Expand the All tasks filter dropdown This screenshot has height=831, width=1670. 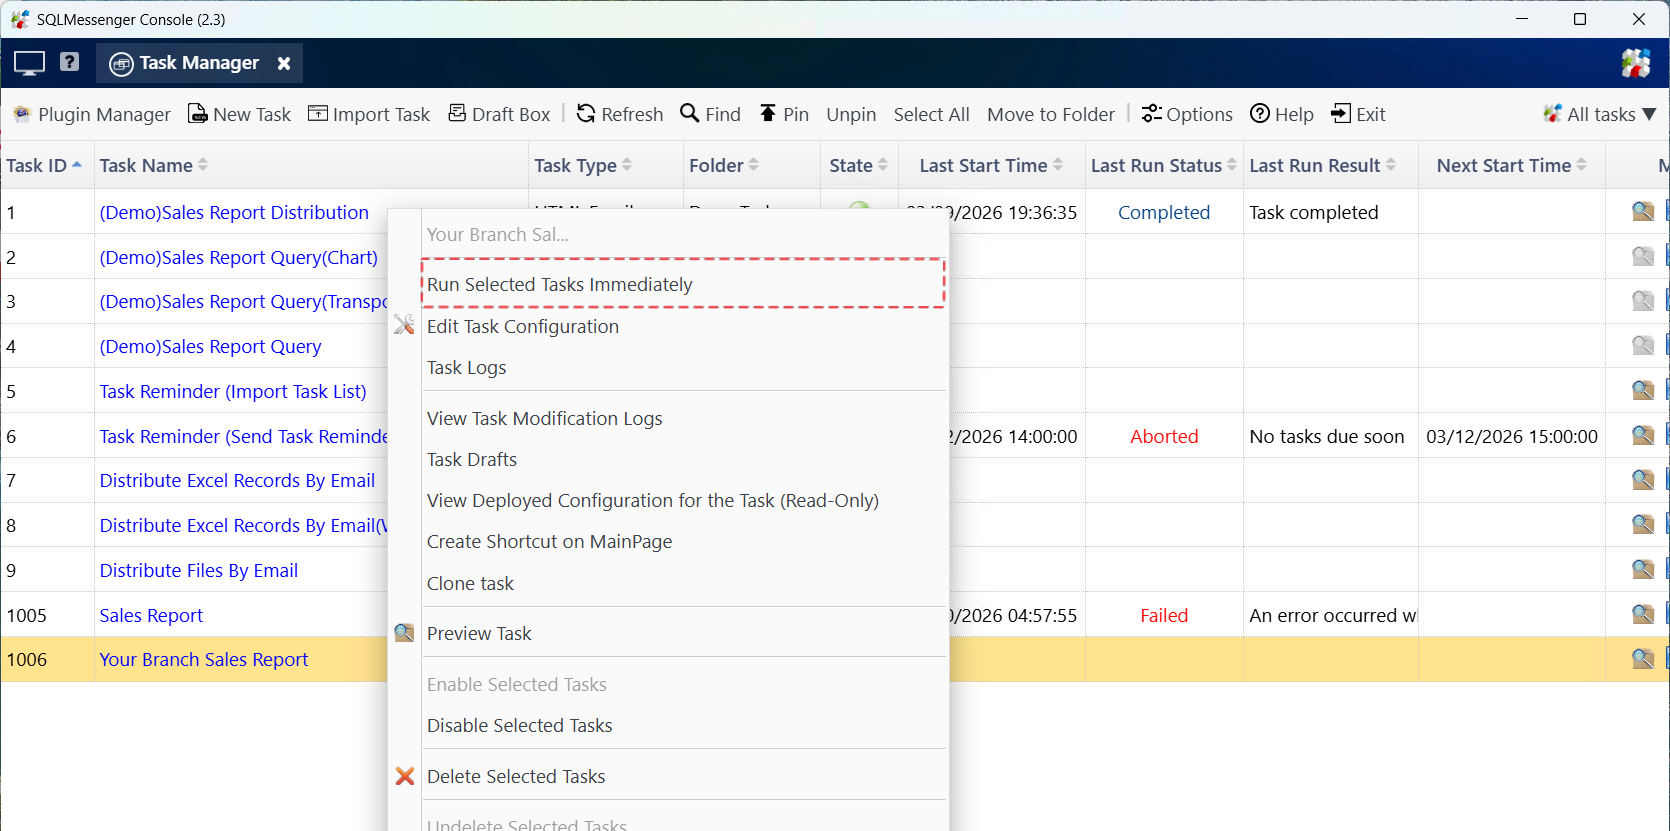click(x=1600, y=114)
